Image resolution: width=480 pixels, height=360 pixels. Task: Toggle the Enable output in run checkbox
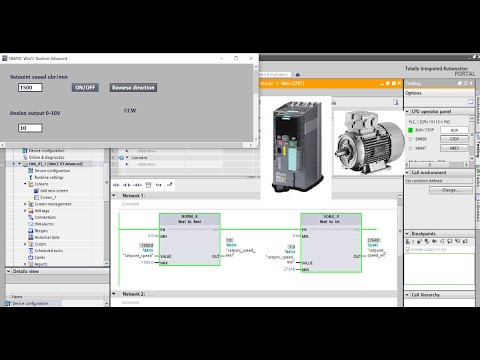point(408,249)
